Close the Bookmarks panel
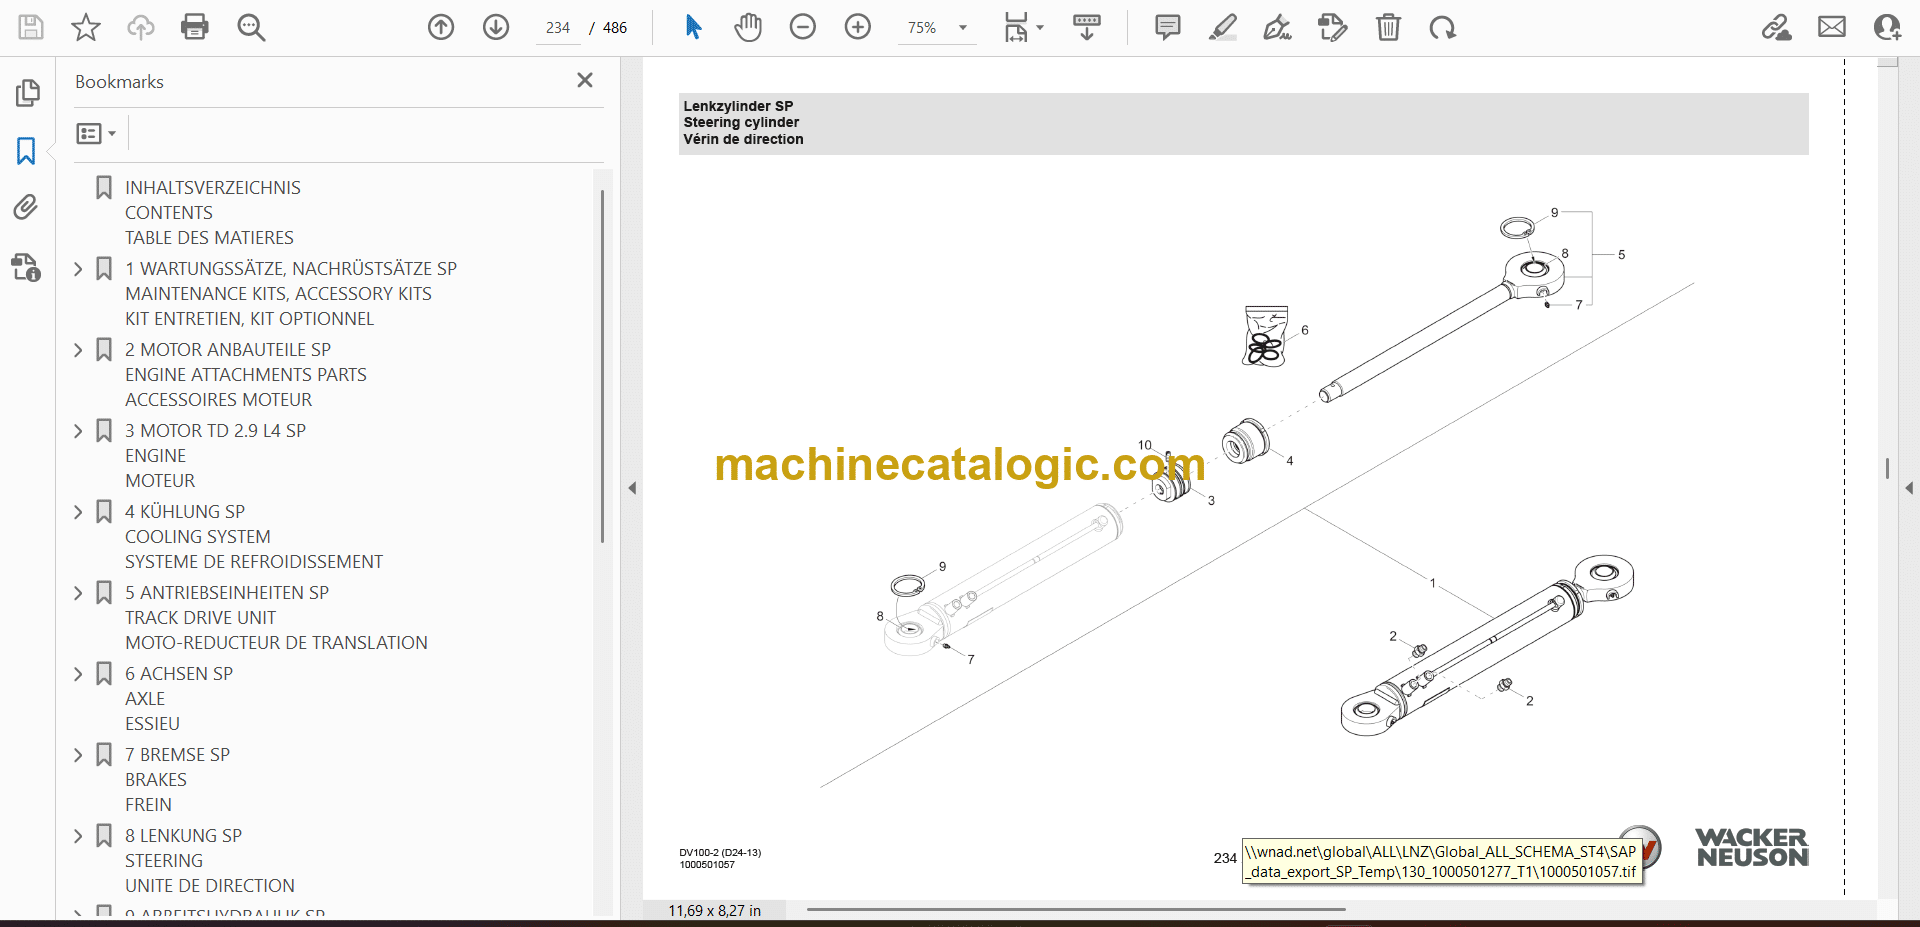Image resolution: width=1920 pixels, height=927 pixels. point(585,80)
